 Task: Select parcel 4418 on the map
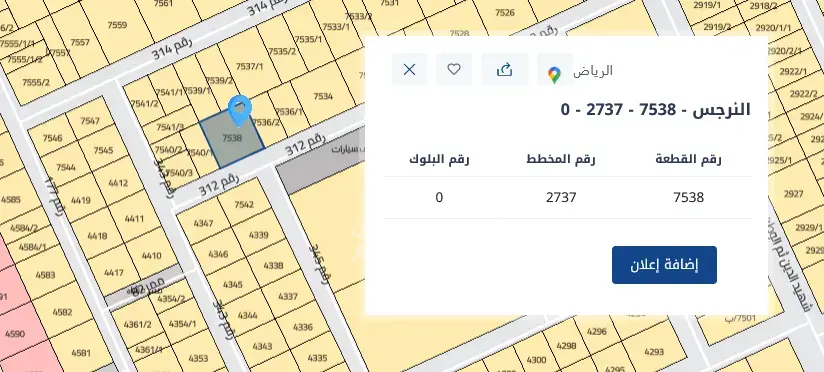[x=97, y=236]
